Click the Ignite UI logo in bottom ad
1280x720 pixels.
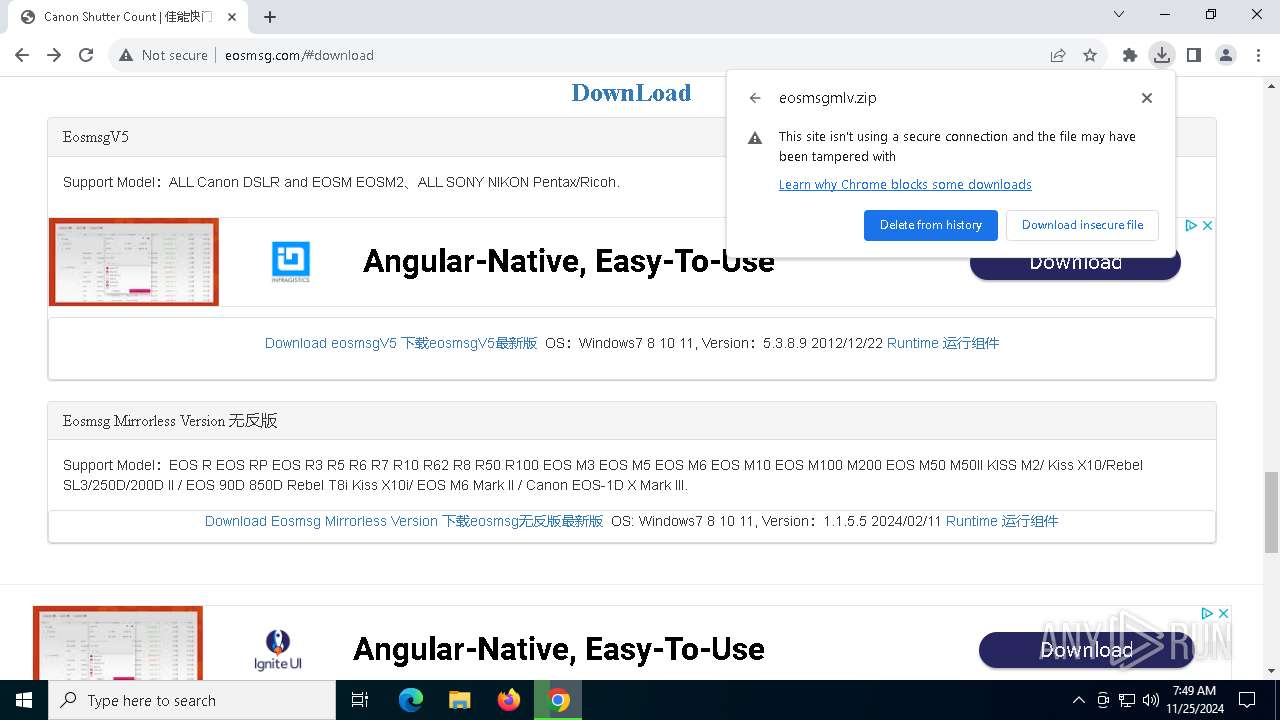click(x=278, y=650)
